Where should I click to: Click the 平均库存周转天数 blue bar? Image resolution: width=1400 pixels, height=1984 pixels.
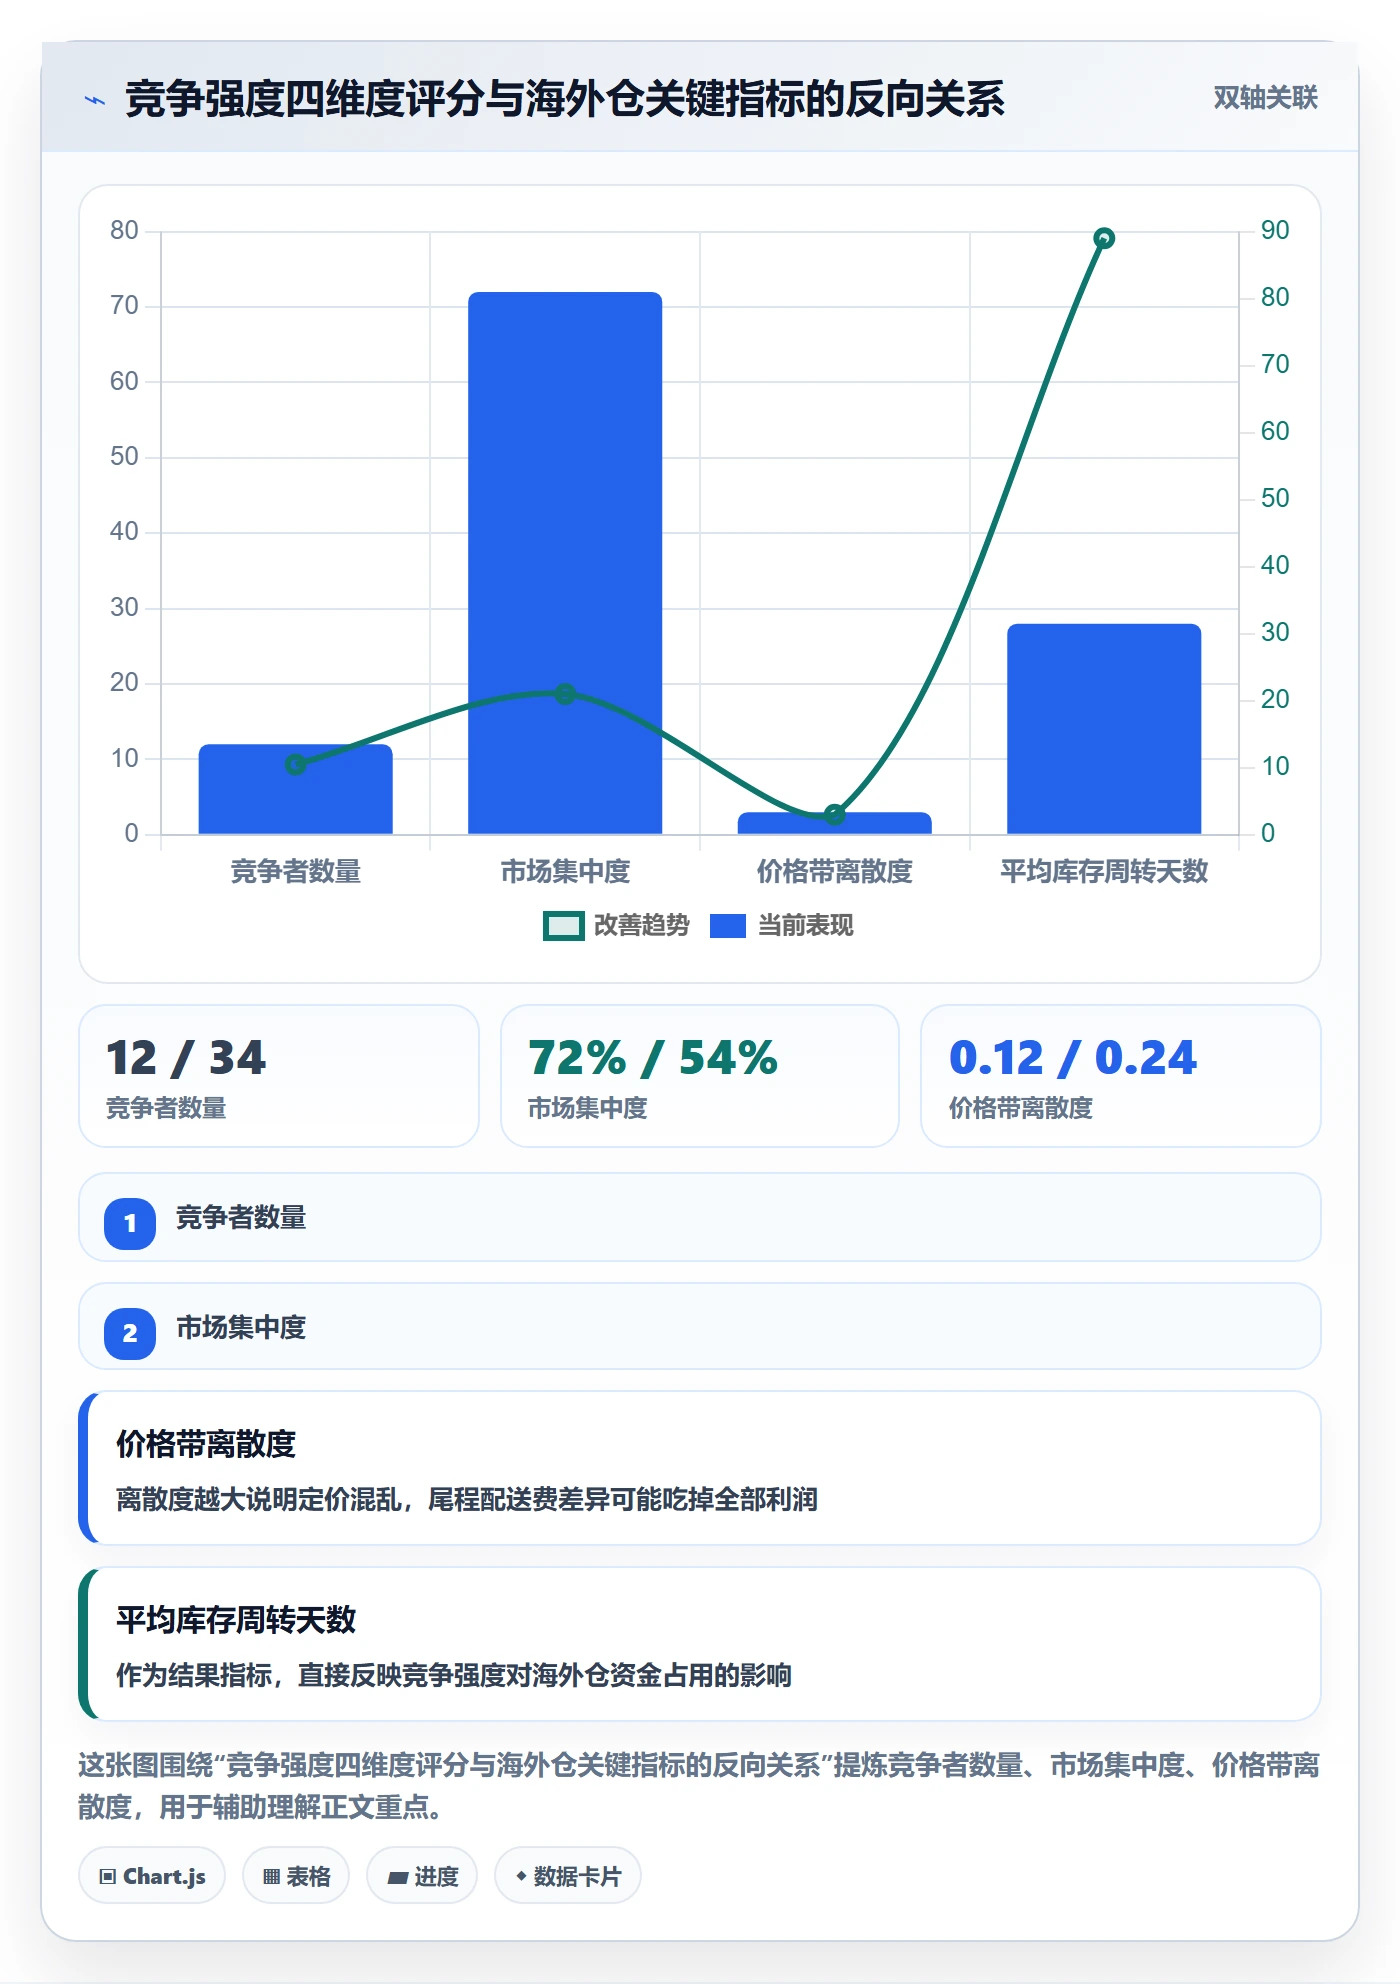click(1104, 729)
